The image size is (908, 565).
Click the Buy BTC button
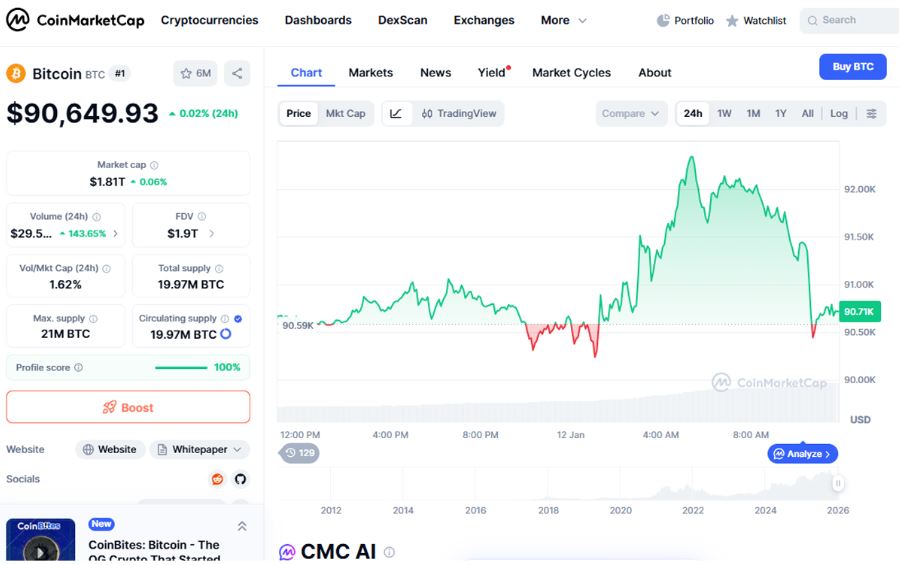(x=852, y=67)
